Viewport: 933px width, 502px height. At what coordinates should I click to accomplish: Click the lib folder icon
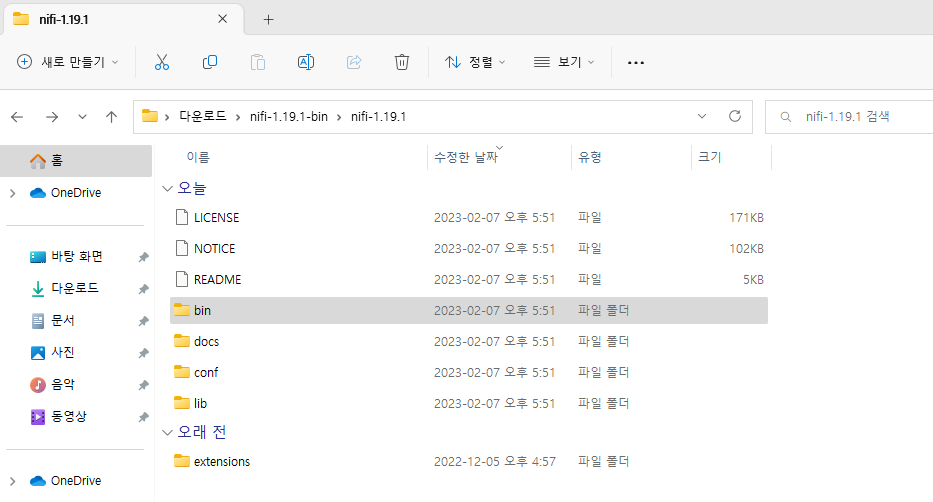[x=181, y=403]
